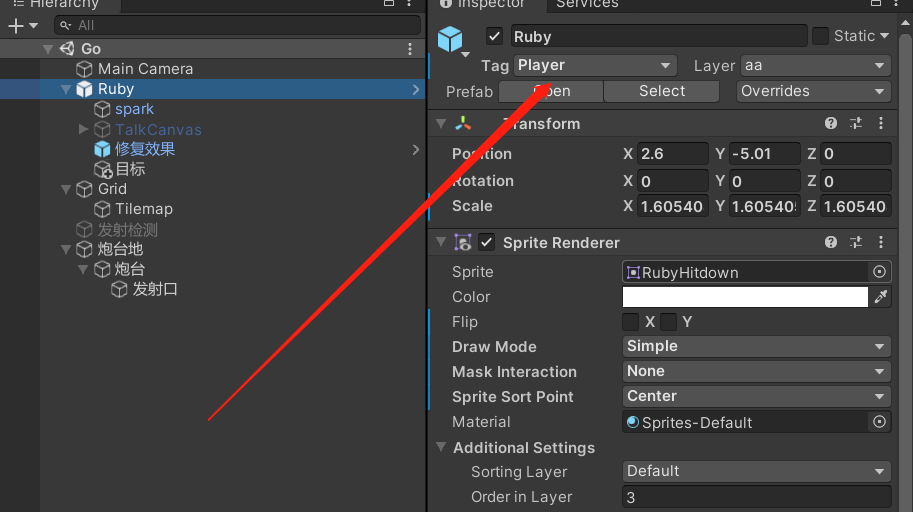This screenshot has height=512, width=913.
Task: Click the Position X field
Action: click(x=673, y=154)
